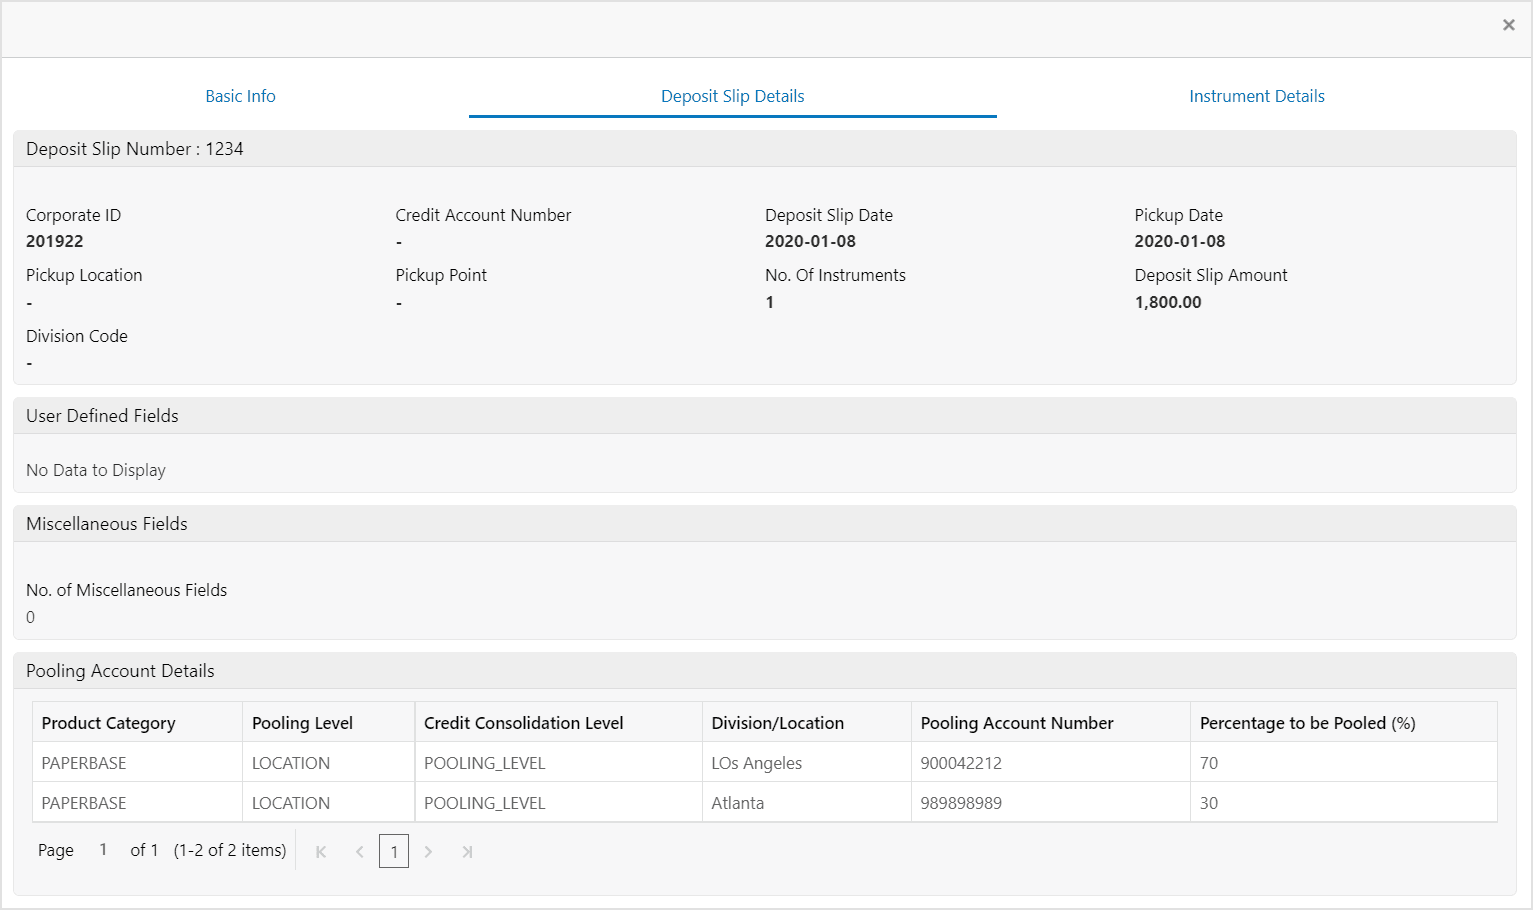Go to first page of pooling table

[321, 852]
